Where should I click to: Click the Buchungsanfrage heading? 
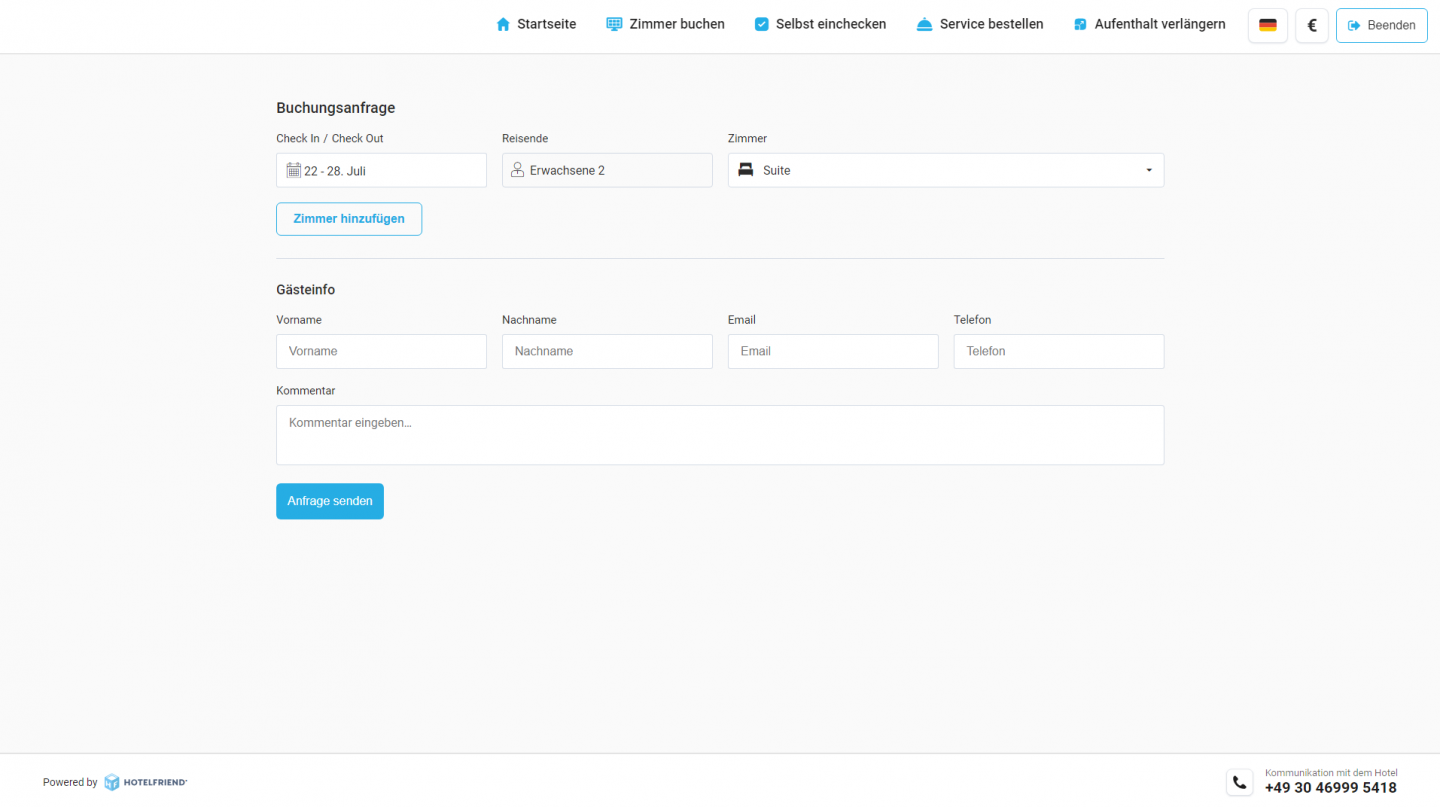tap(336, 108)
